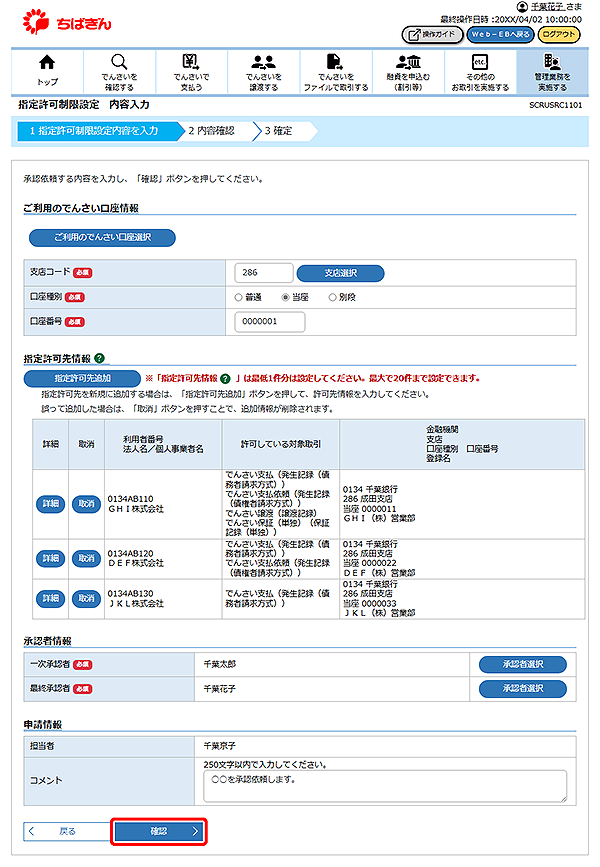The height and width of the screenshot is (867, 600).
Task: Focus the 口座番号 input field
Action: tap(270, 322)
